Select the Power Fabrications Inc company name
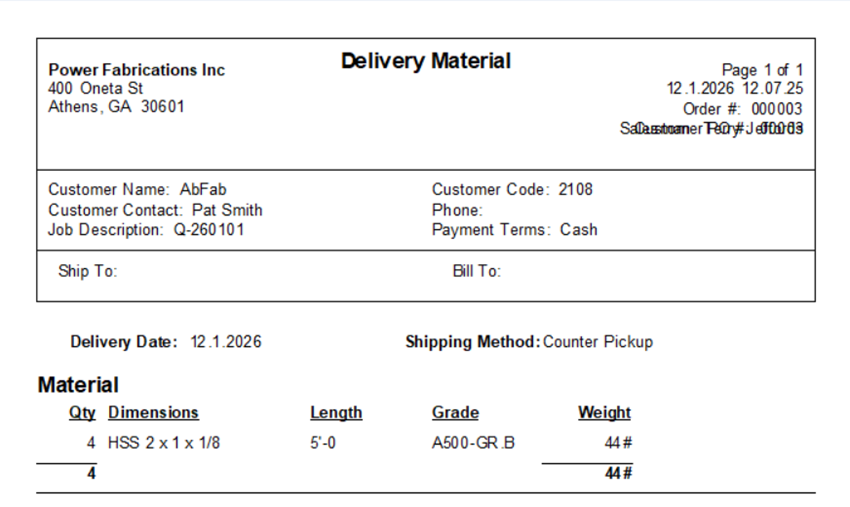Viewport: 850px width, 507px height. click(x=137, y=70)
